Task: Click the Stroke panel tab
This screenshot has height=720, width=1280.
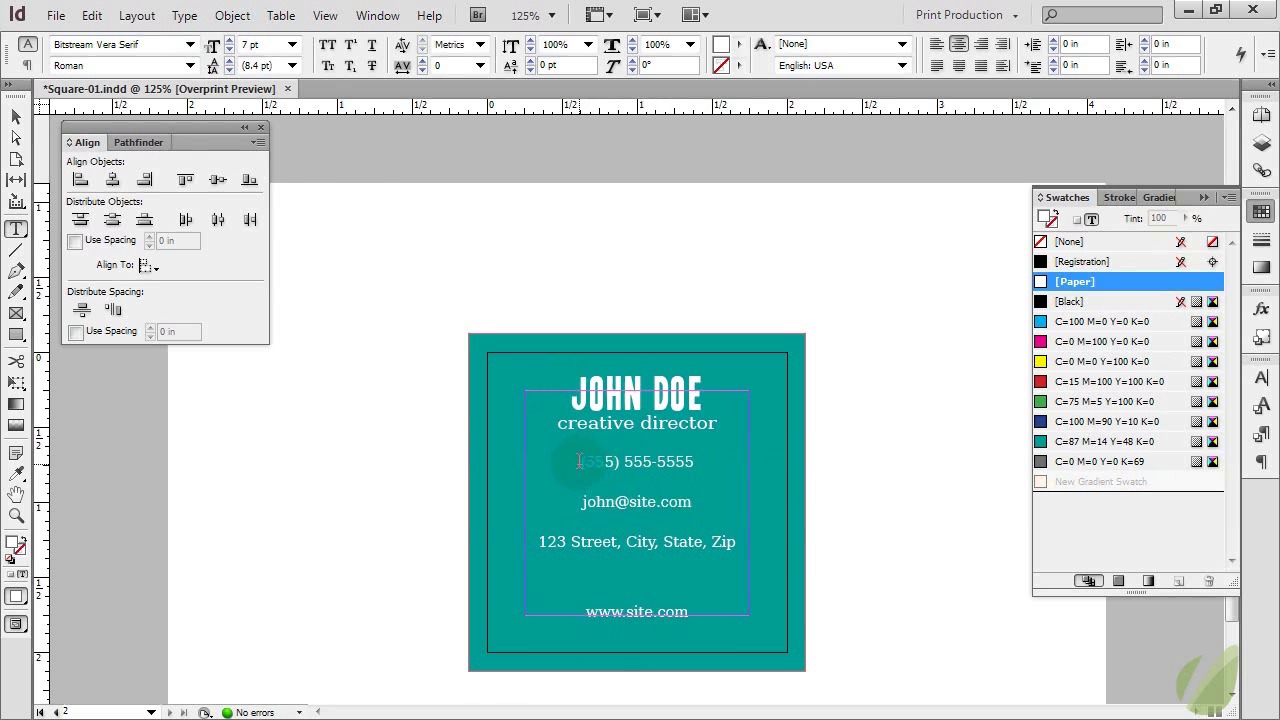Action: pyautogui.click(x=1119, y=198)
